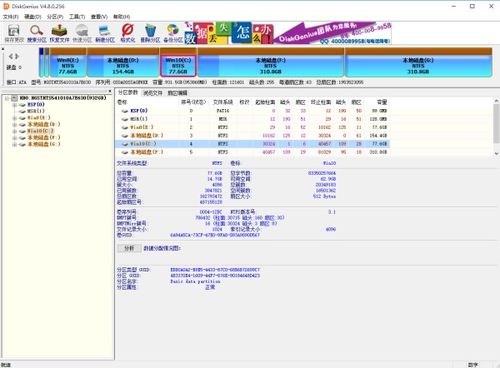The image size is (500, 368).
Task: Expand the Win10(C:) tree node
Action: point(14,131)
